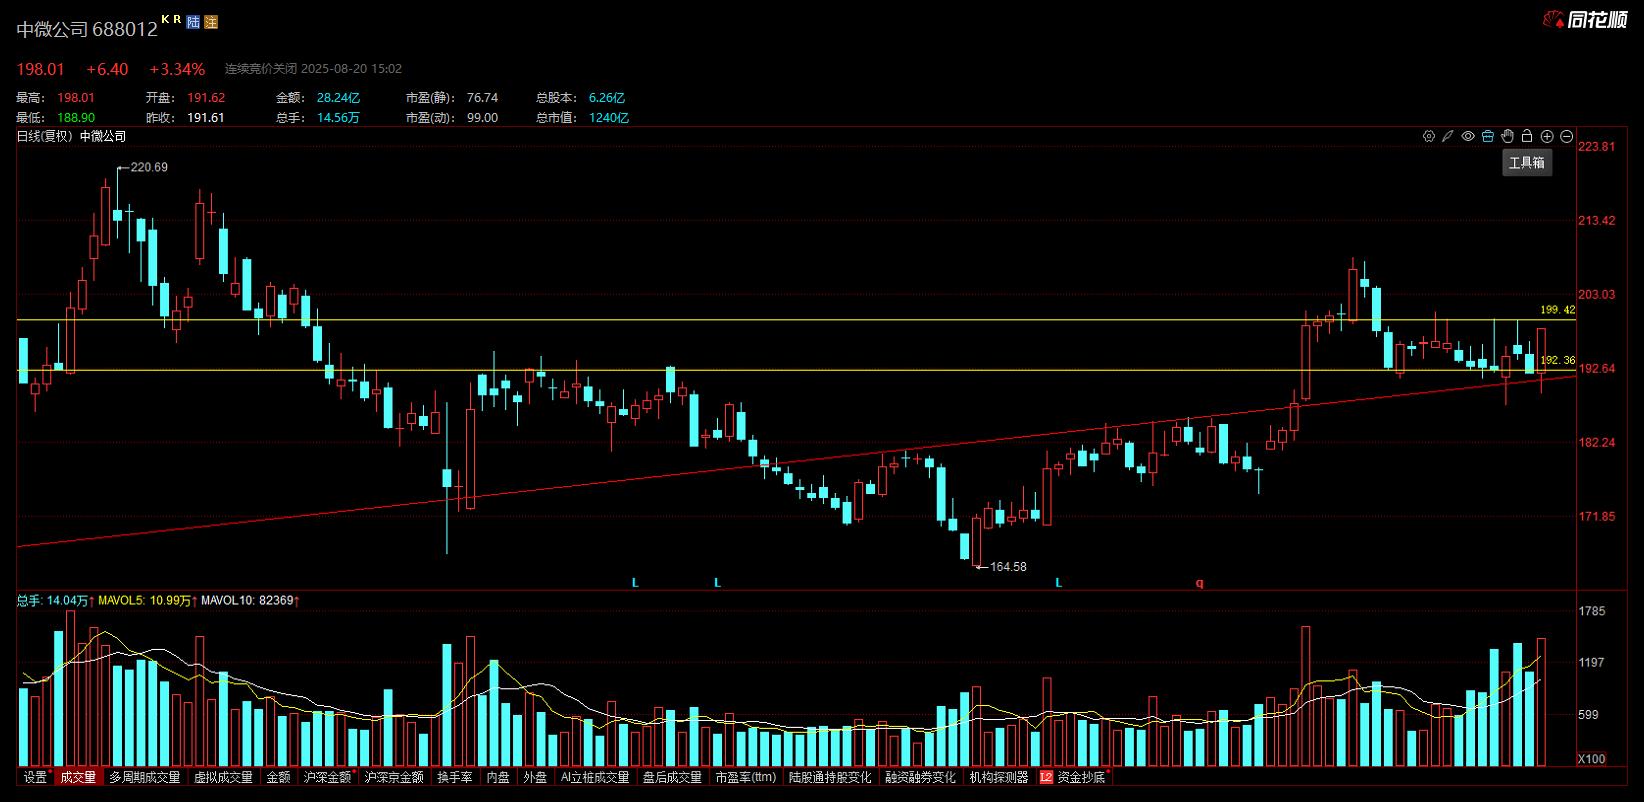
Task: Click the 市盈(动) value 99.00
Action: [482, 118]
